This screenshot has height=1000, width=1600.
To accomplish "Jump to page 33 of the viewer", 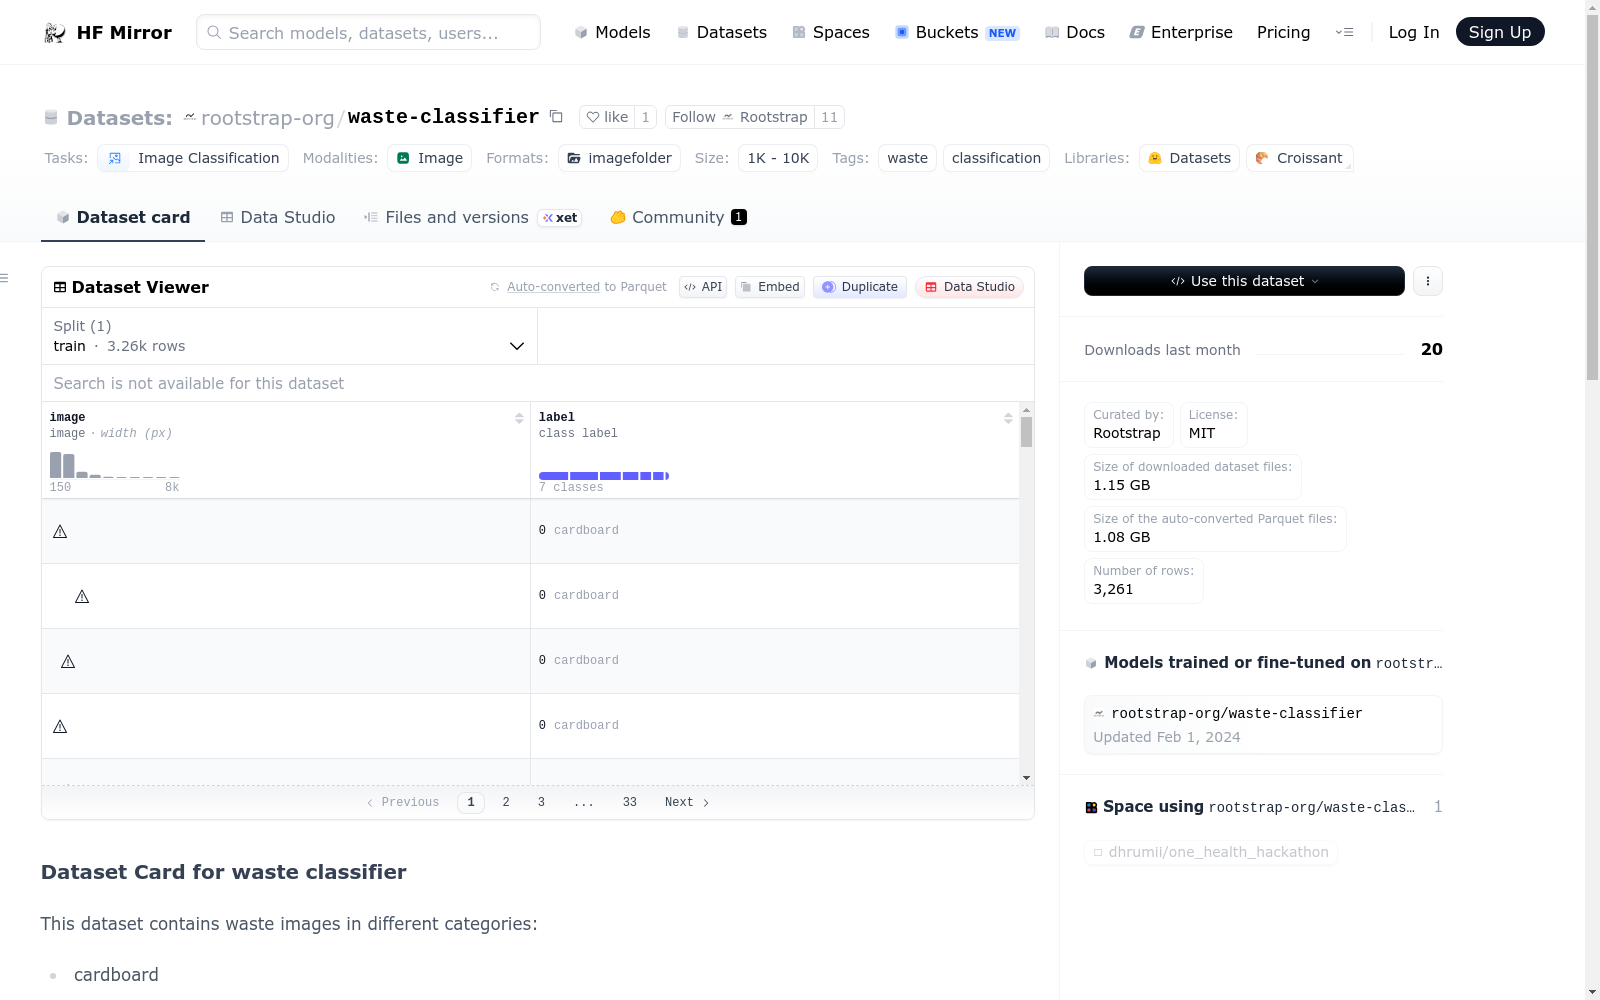I will pos(630,802).
